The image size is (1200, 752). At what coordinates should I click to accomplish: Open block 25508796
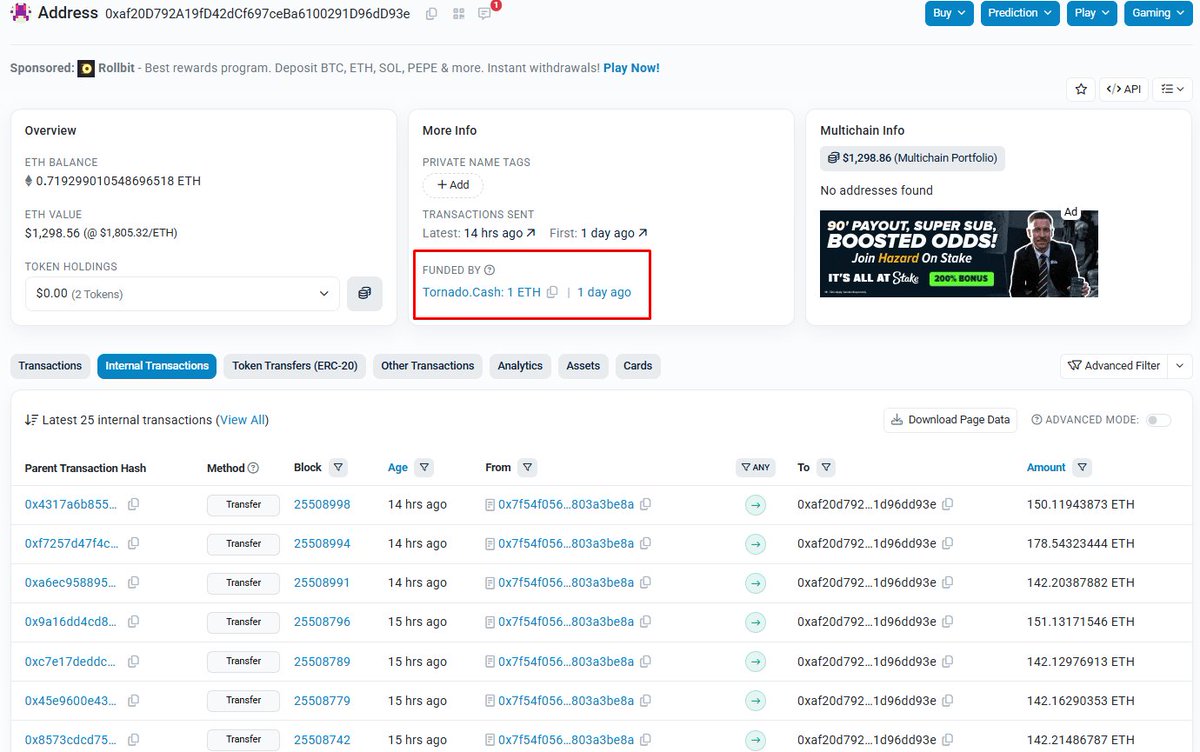pos(322,622)
